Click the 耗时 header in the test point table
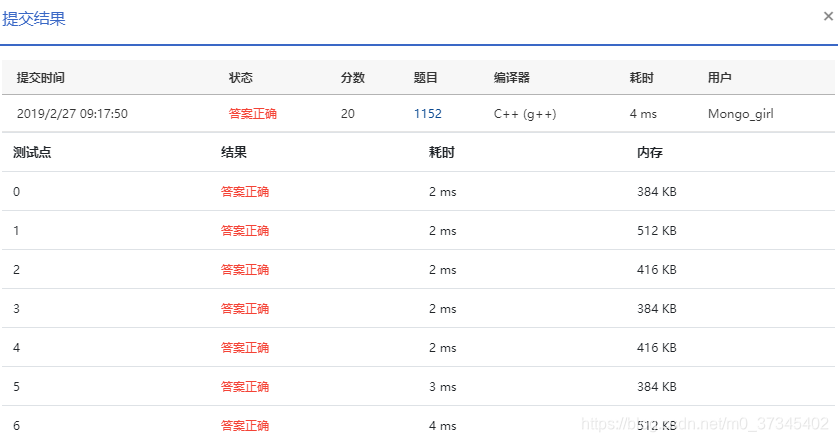Viewport: 838px width, 442px height. [441, 152]
